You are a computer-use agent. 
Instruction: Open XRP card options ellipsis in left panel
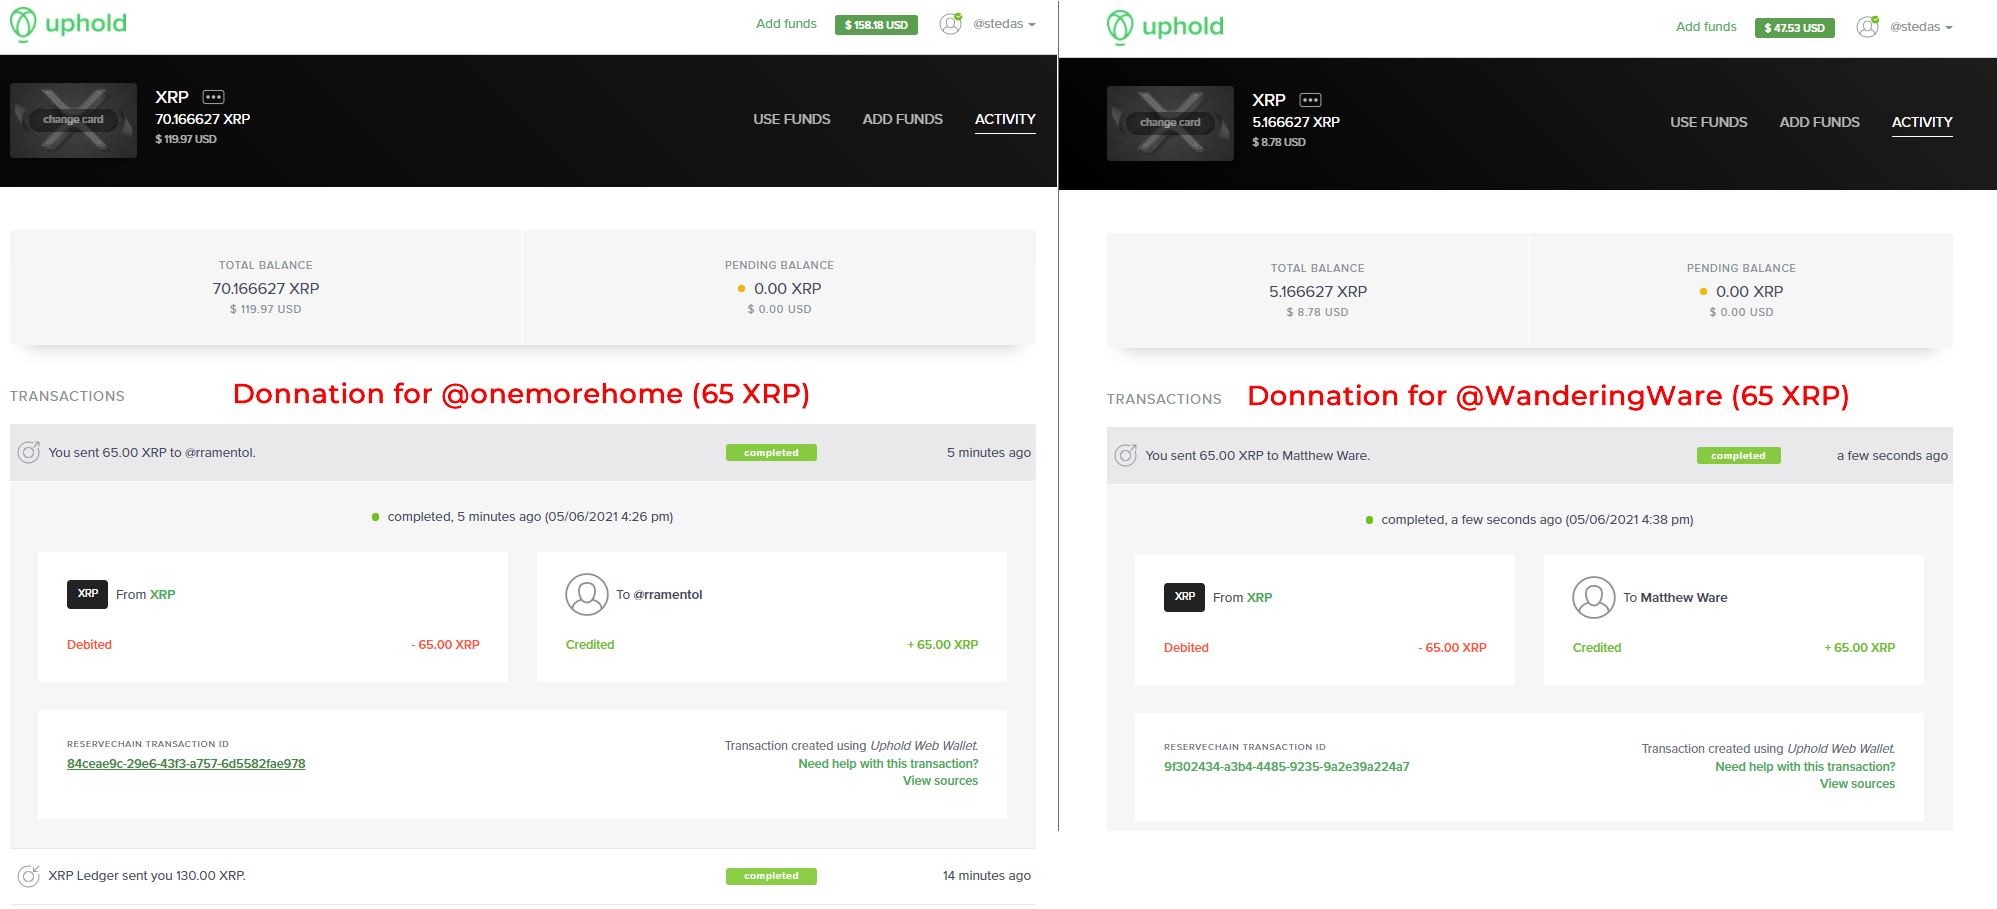point(213,97)
